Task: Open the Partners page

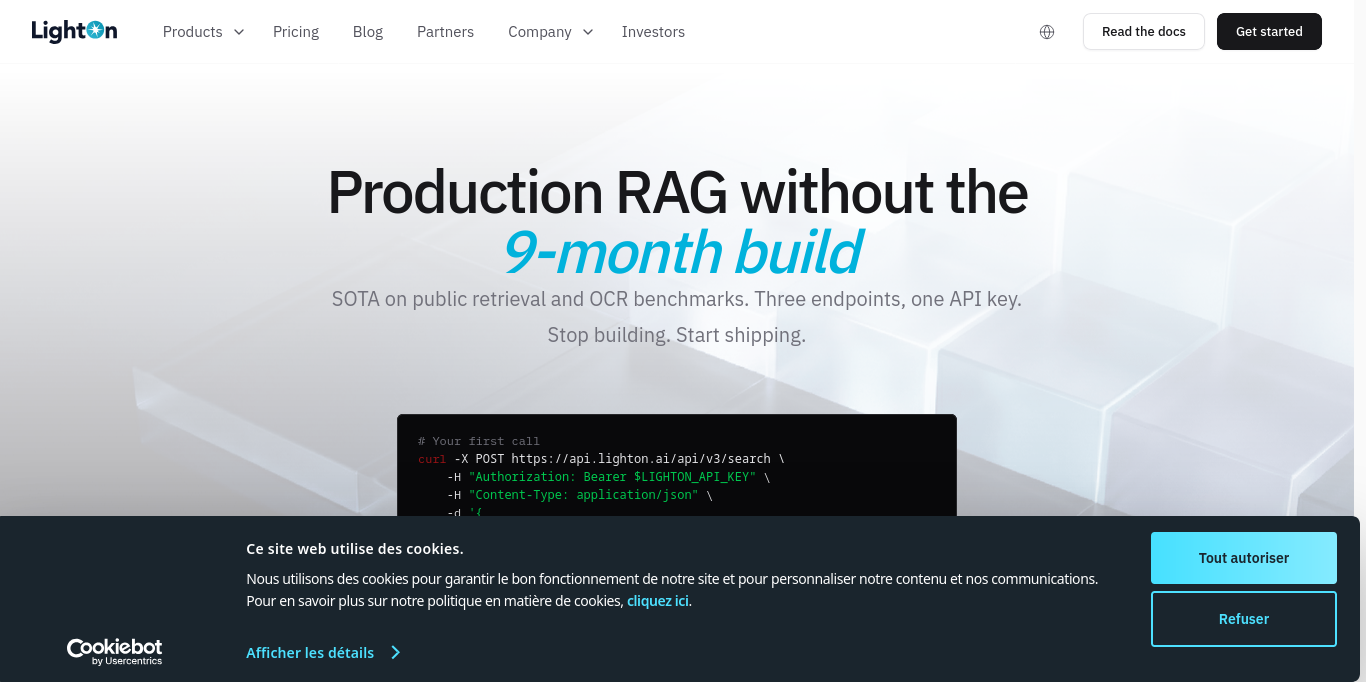Action: [x=445, y=32]
